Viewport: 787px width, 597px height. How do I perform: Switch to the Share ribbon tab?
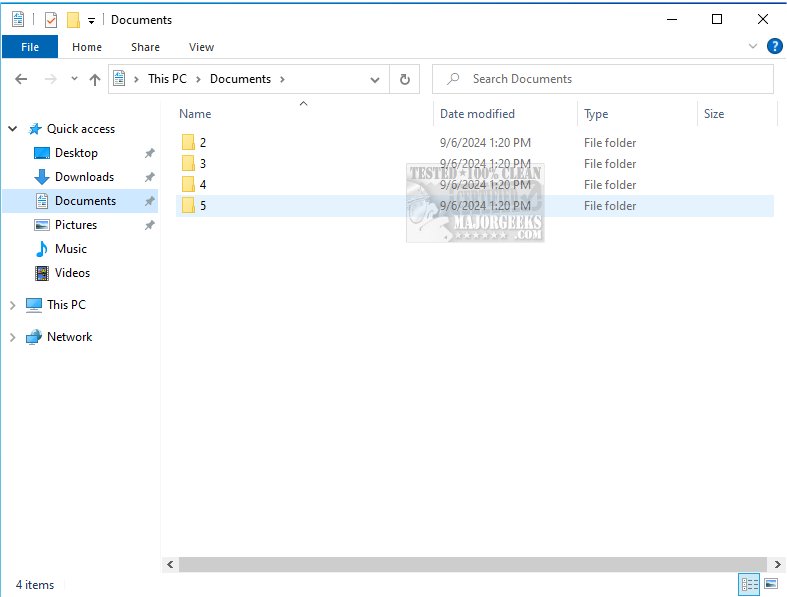click(146, 47)
